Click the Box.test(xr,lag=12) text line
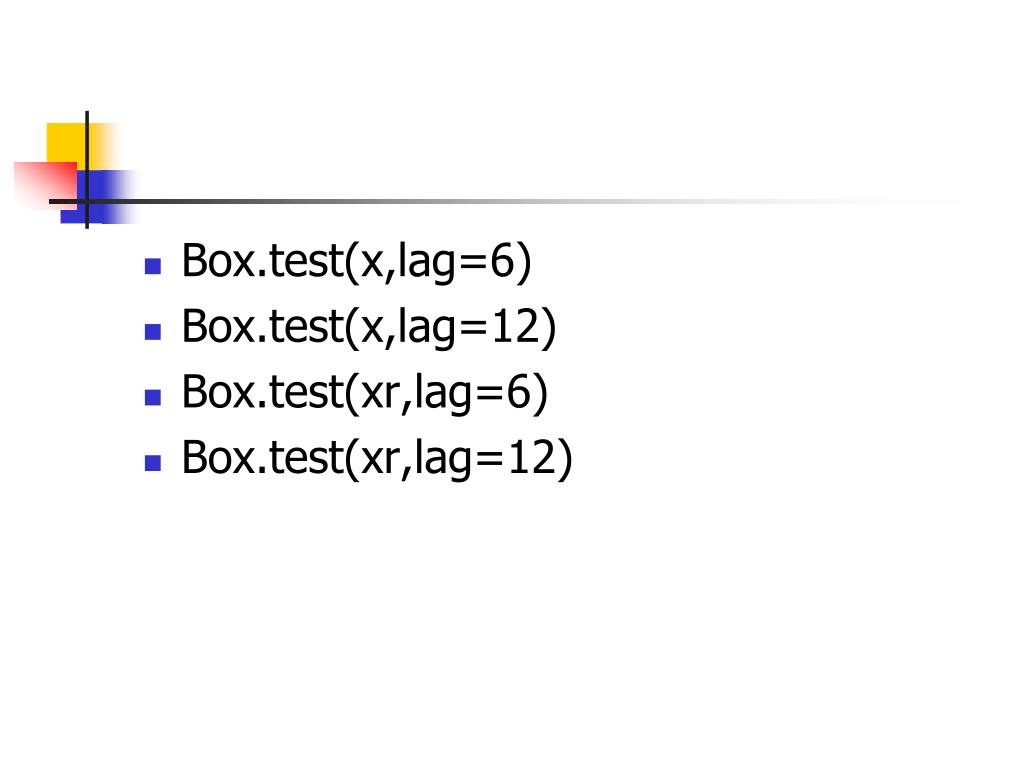The image size is (1024, 768). (x=377, y=458)
